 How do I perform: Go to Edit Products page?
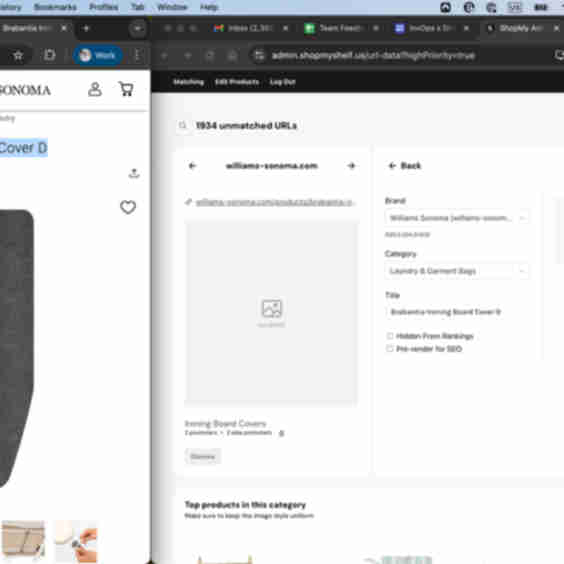[237, 82]
